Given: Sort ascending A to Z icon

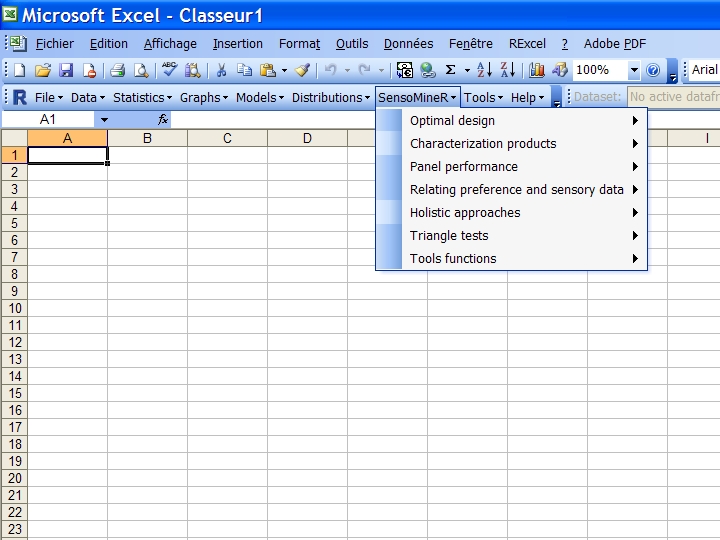Looking at the screenshot, I should point(484,70).
